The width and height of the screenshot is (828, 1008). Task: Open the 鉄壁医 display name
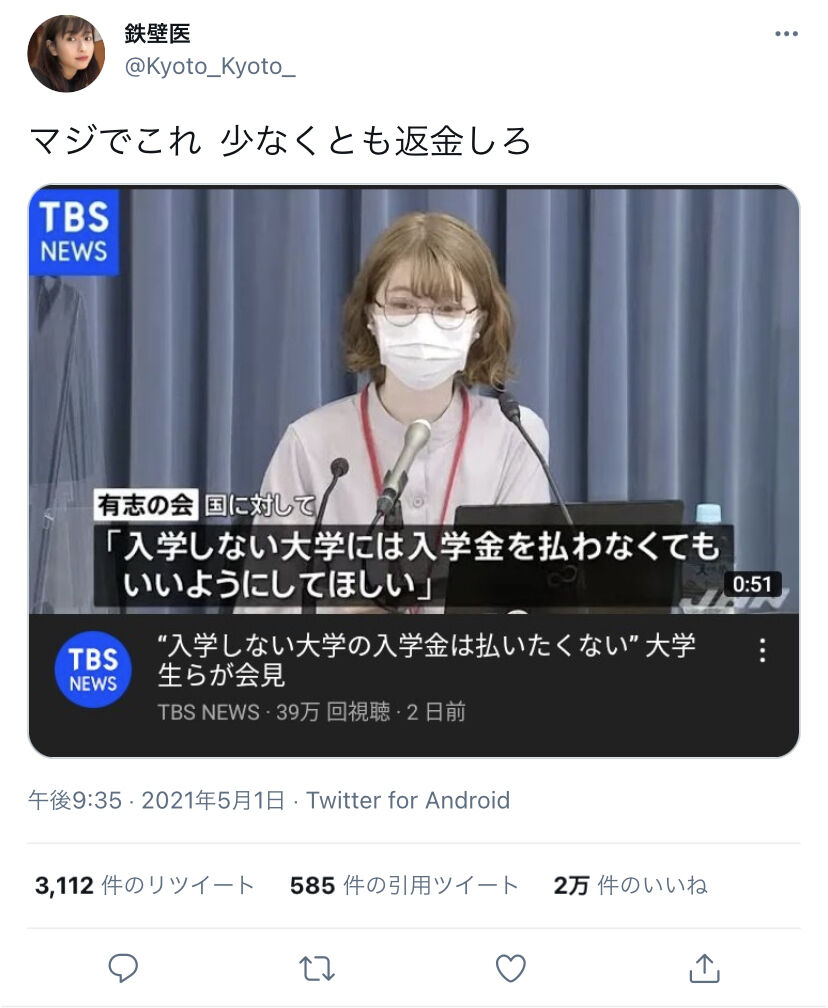158,33
